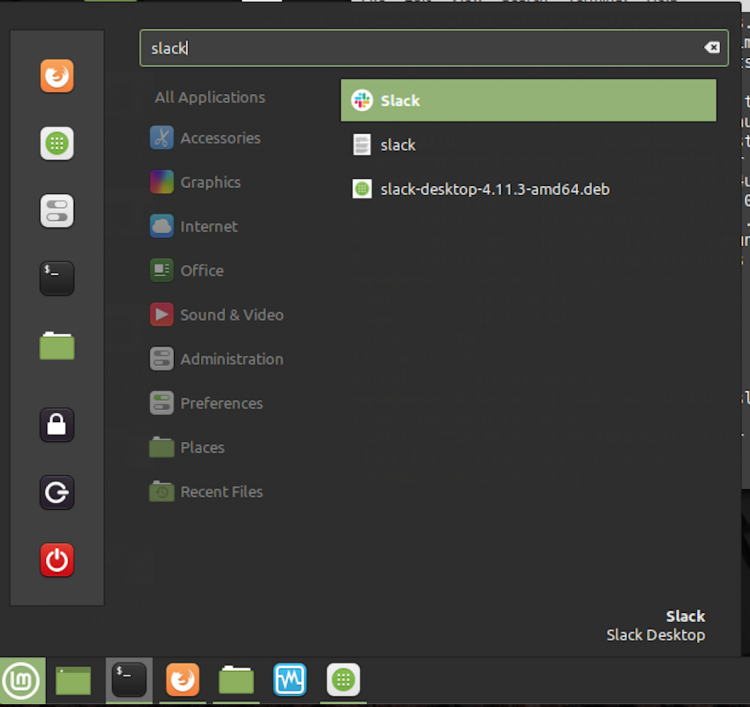750x707 pixels.
Task: Click the Linux Mint menu button in taskbar
Action: 22,680
